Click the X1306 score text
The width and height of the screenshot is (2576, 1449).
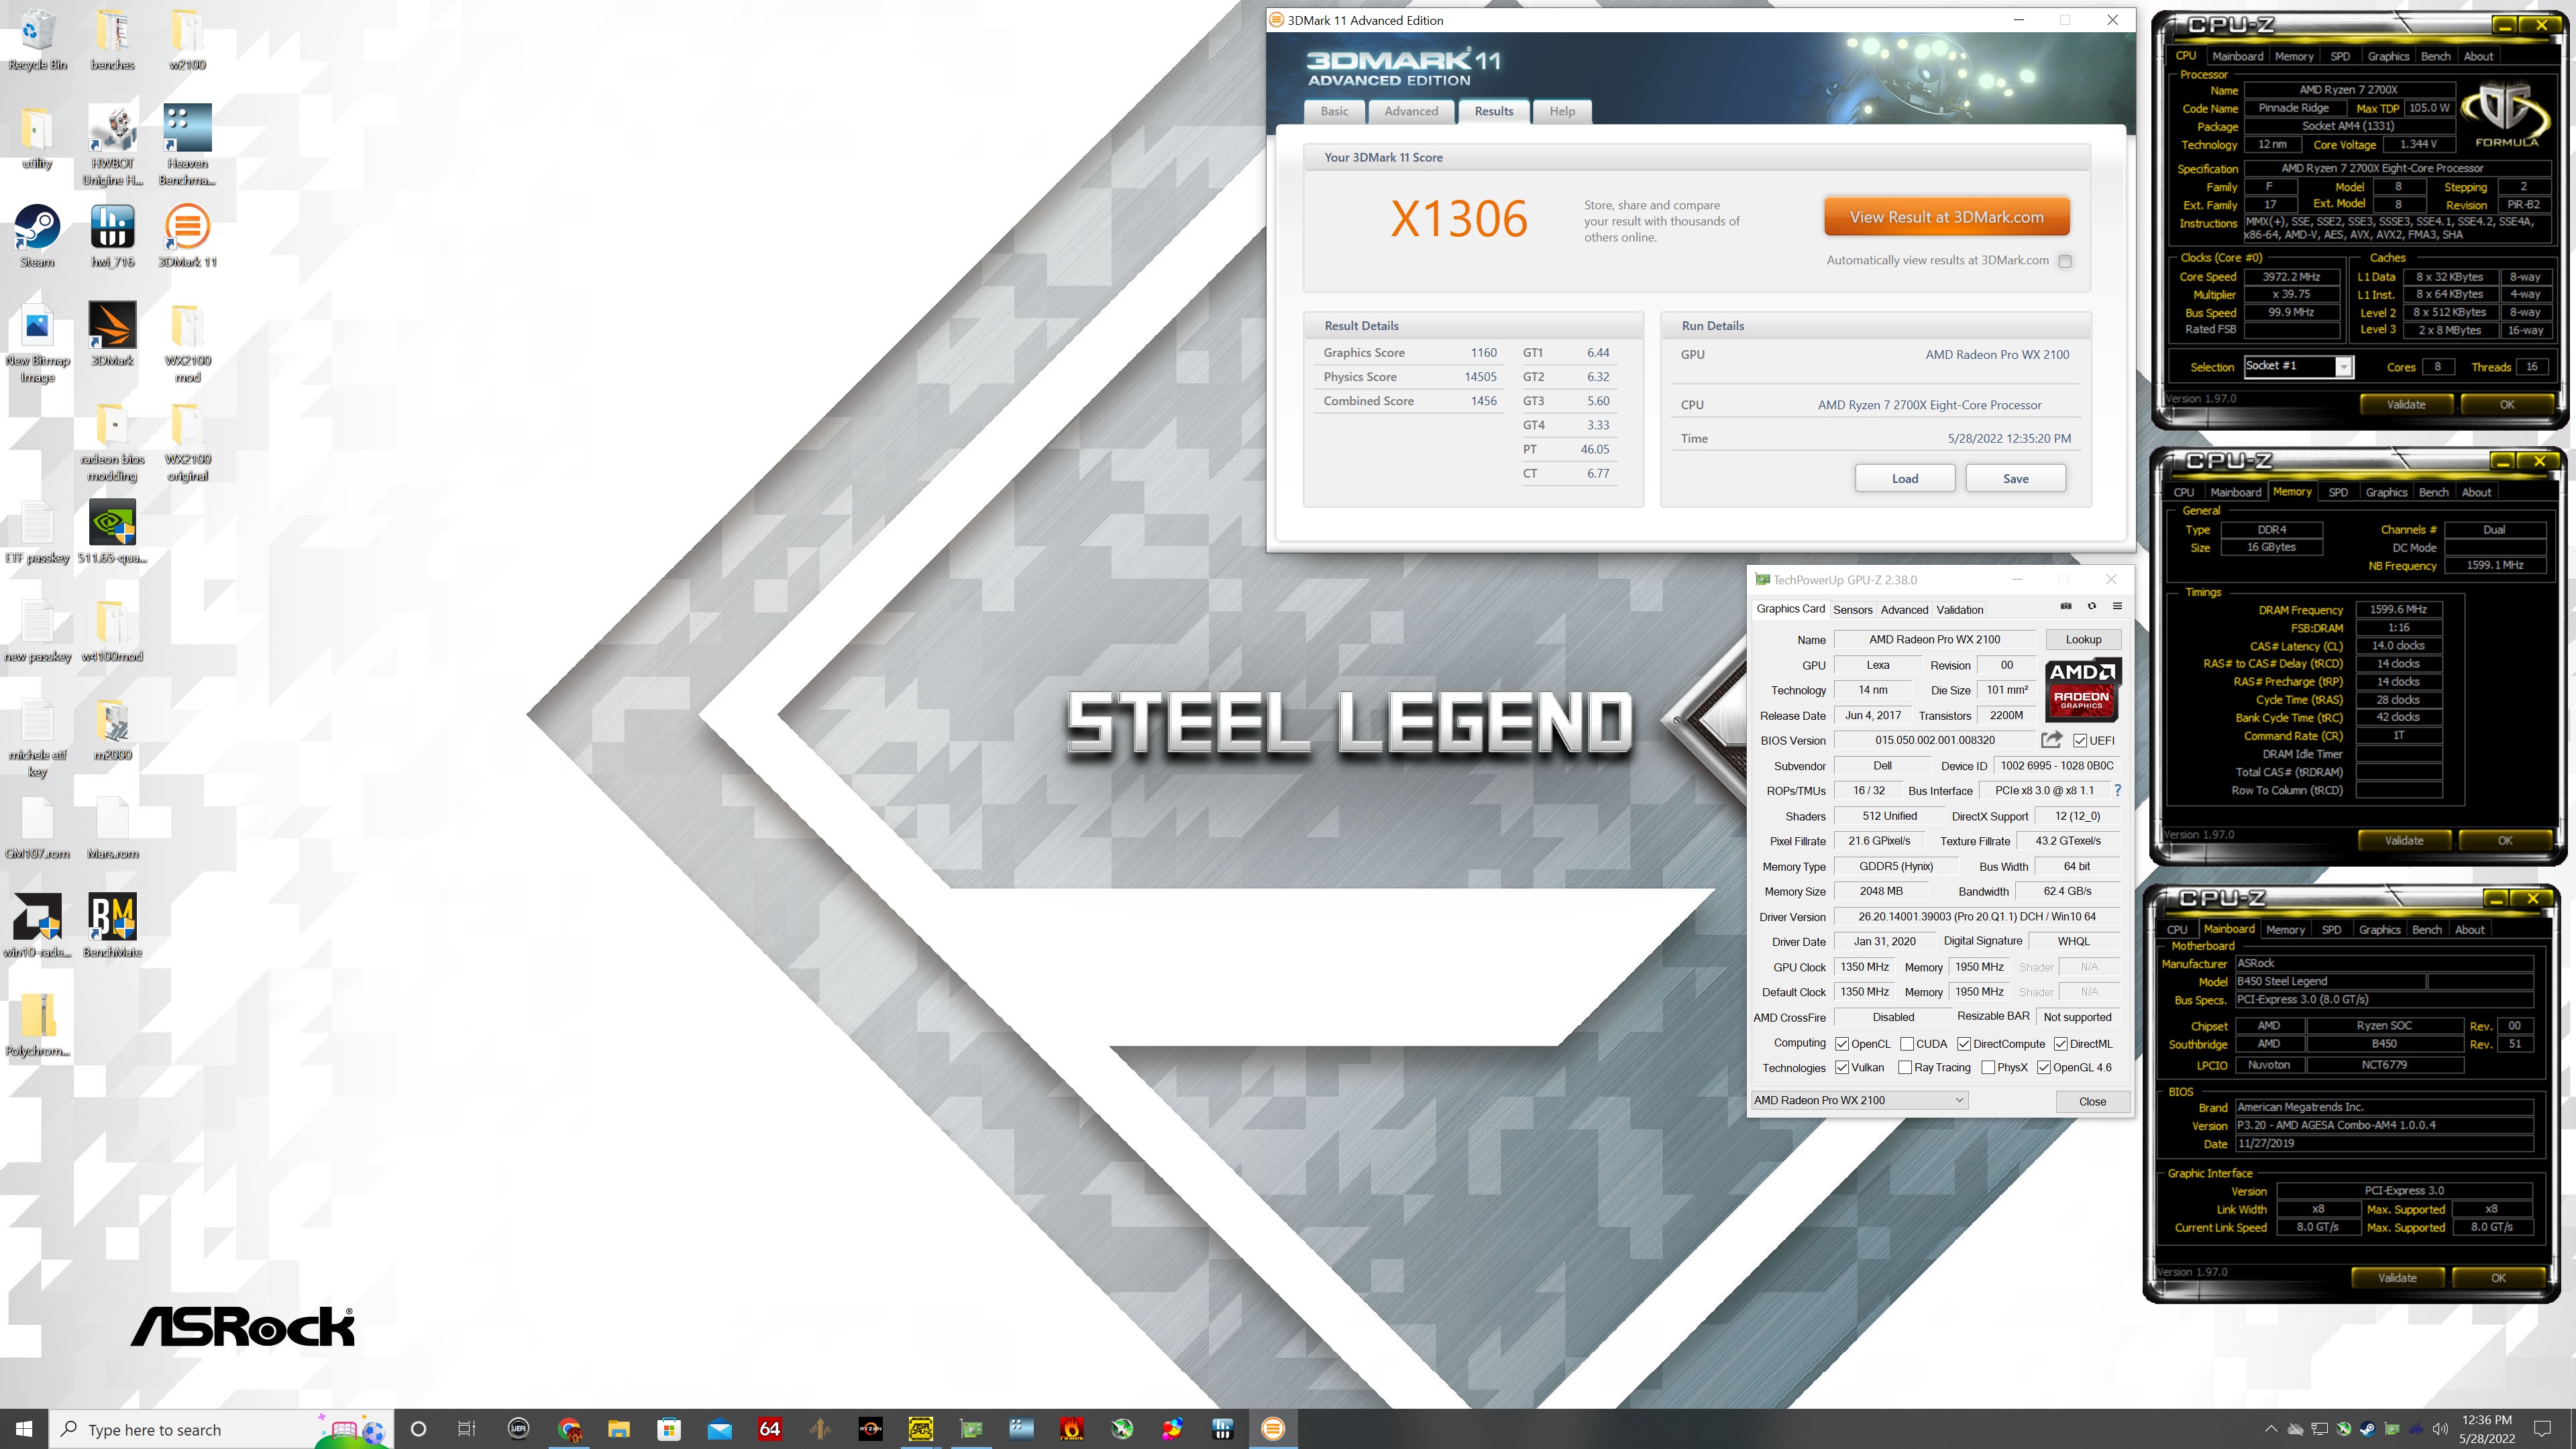(x=1459, y=218)
